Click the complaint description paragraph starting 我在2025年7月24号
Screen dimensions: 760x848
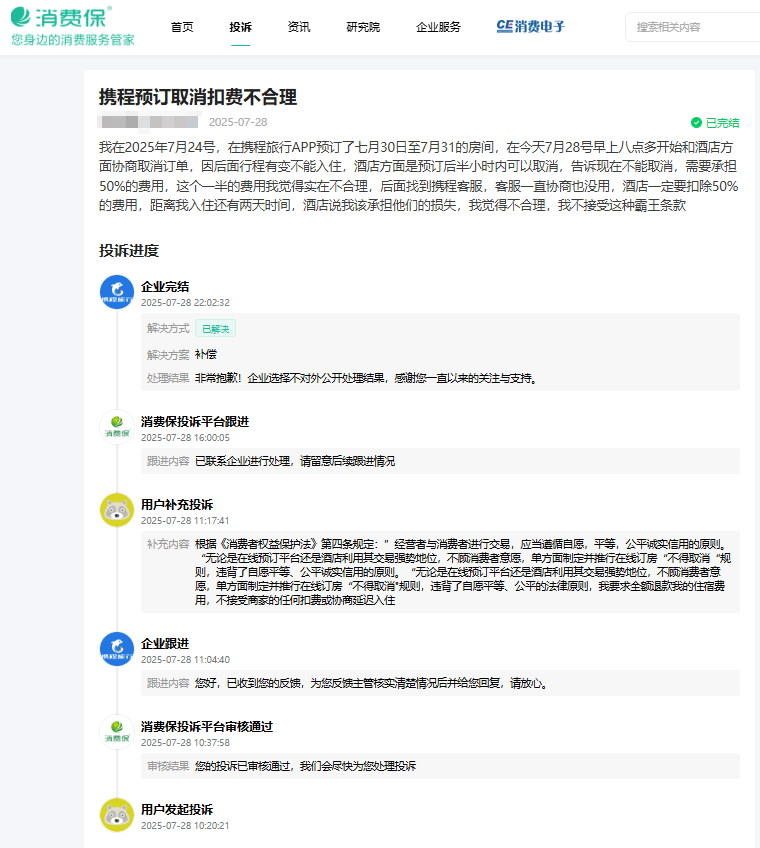click(419, 176)
